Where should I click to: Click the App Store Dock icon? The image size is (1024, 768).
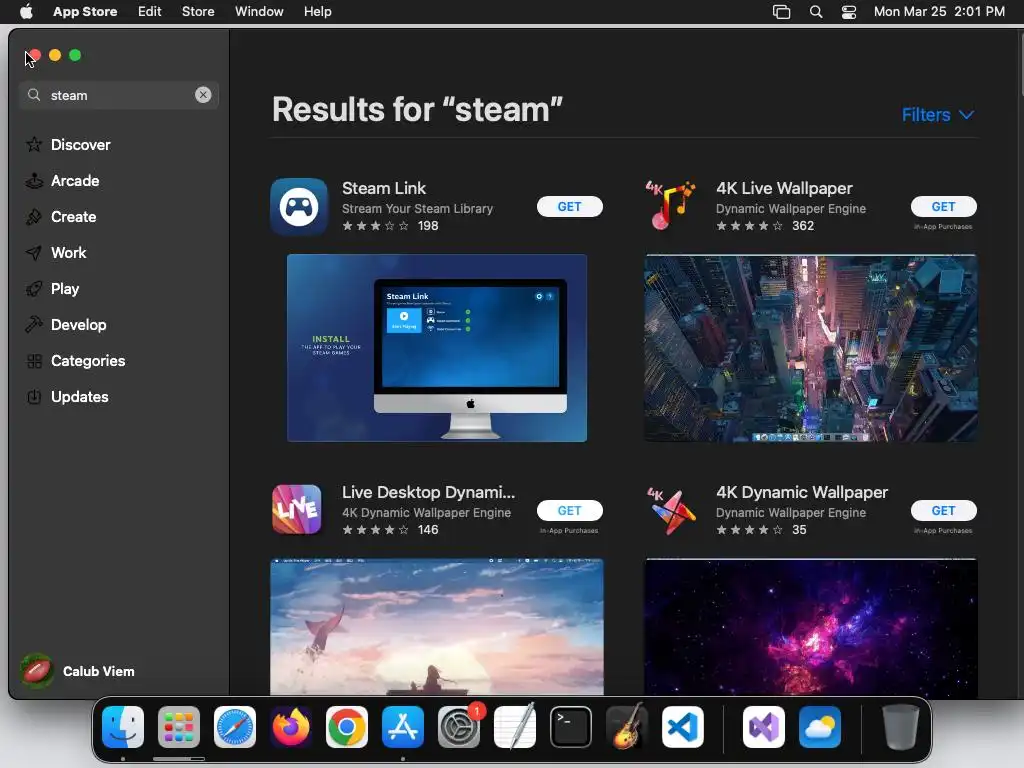point(403,726)
